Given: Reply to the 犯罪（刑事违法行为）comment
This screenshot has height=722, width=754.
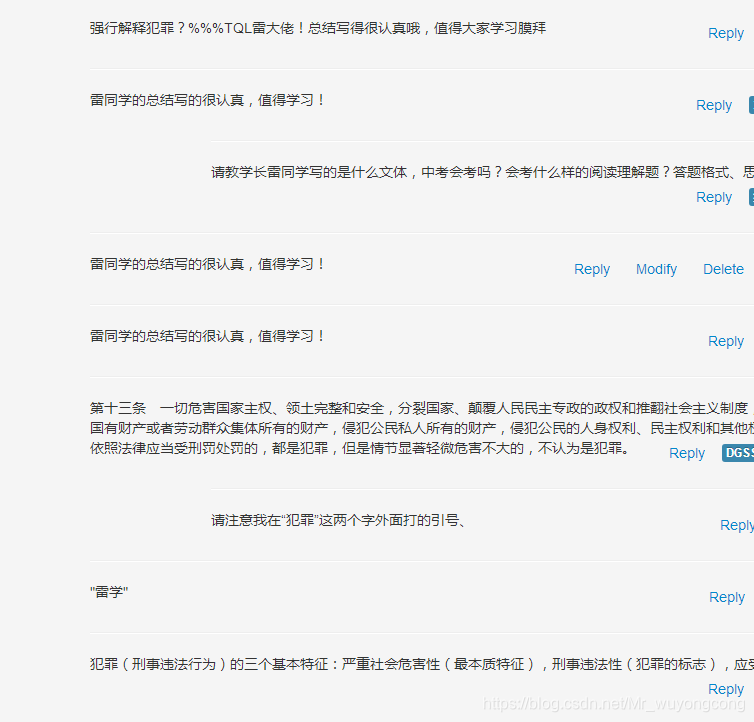Looking at the screenshot, I should pyautogui.click(x=726, y=689).
